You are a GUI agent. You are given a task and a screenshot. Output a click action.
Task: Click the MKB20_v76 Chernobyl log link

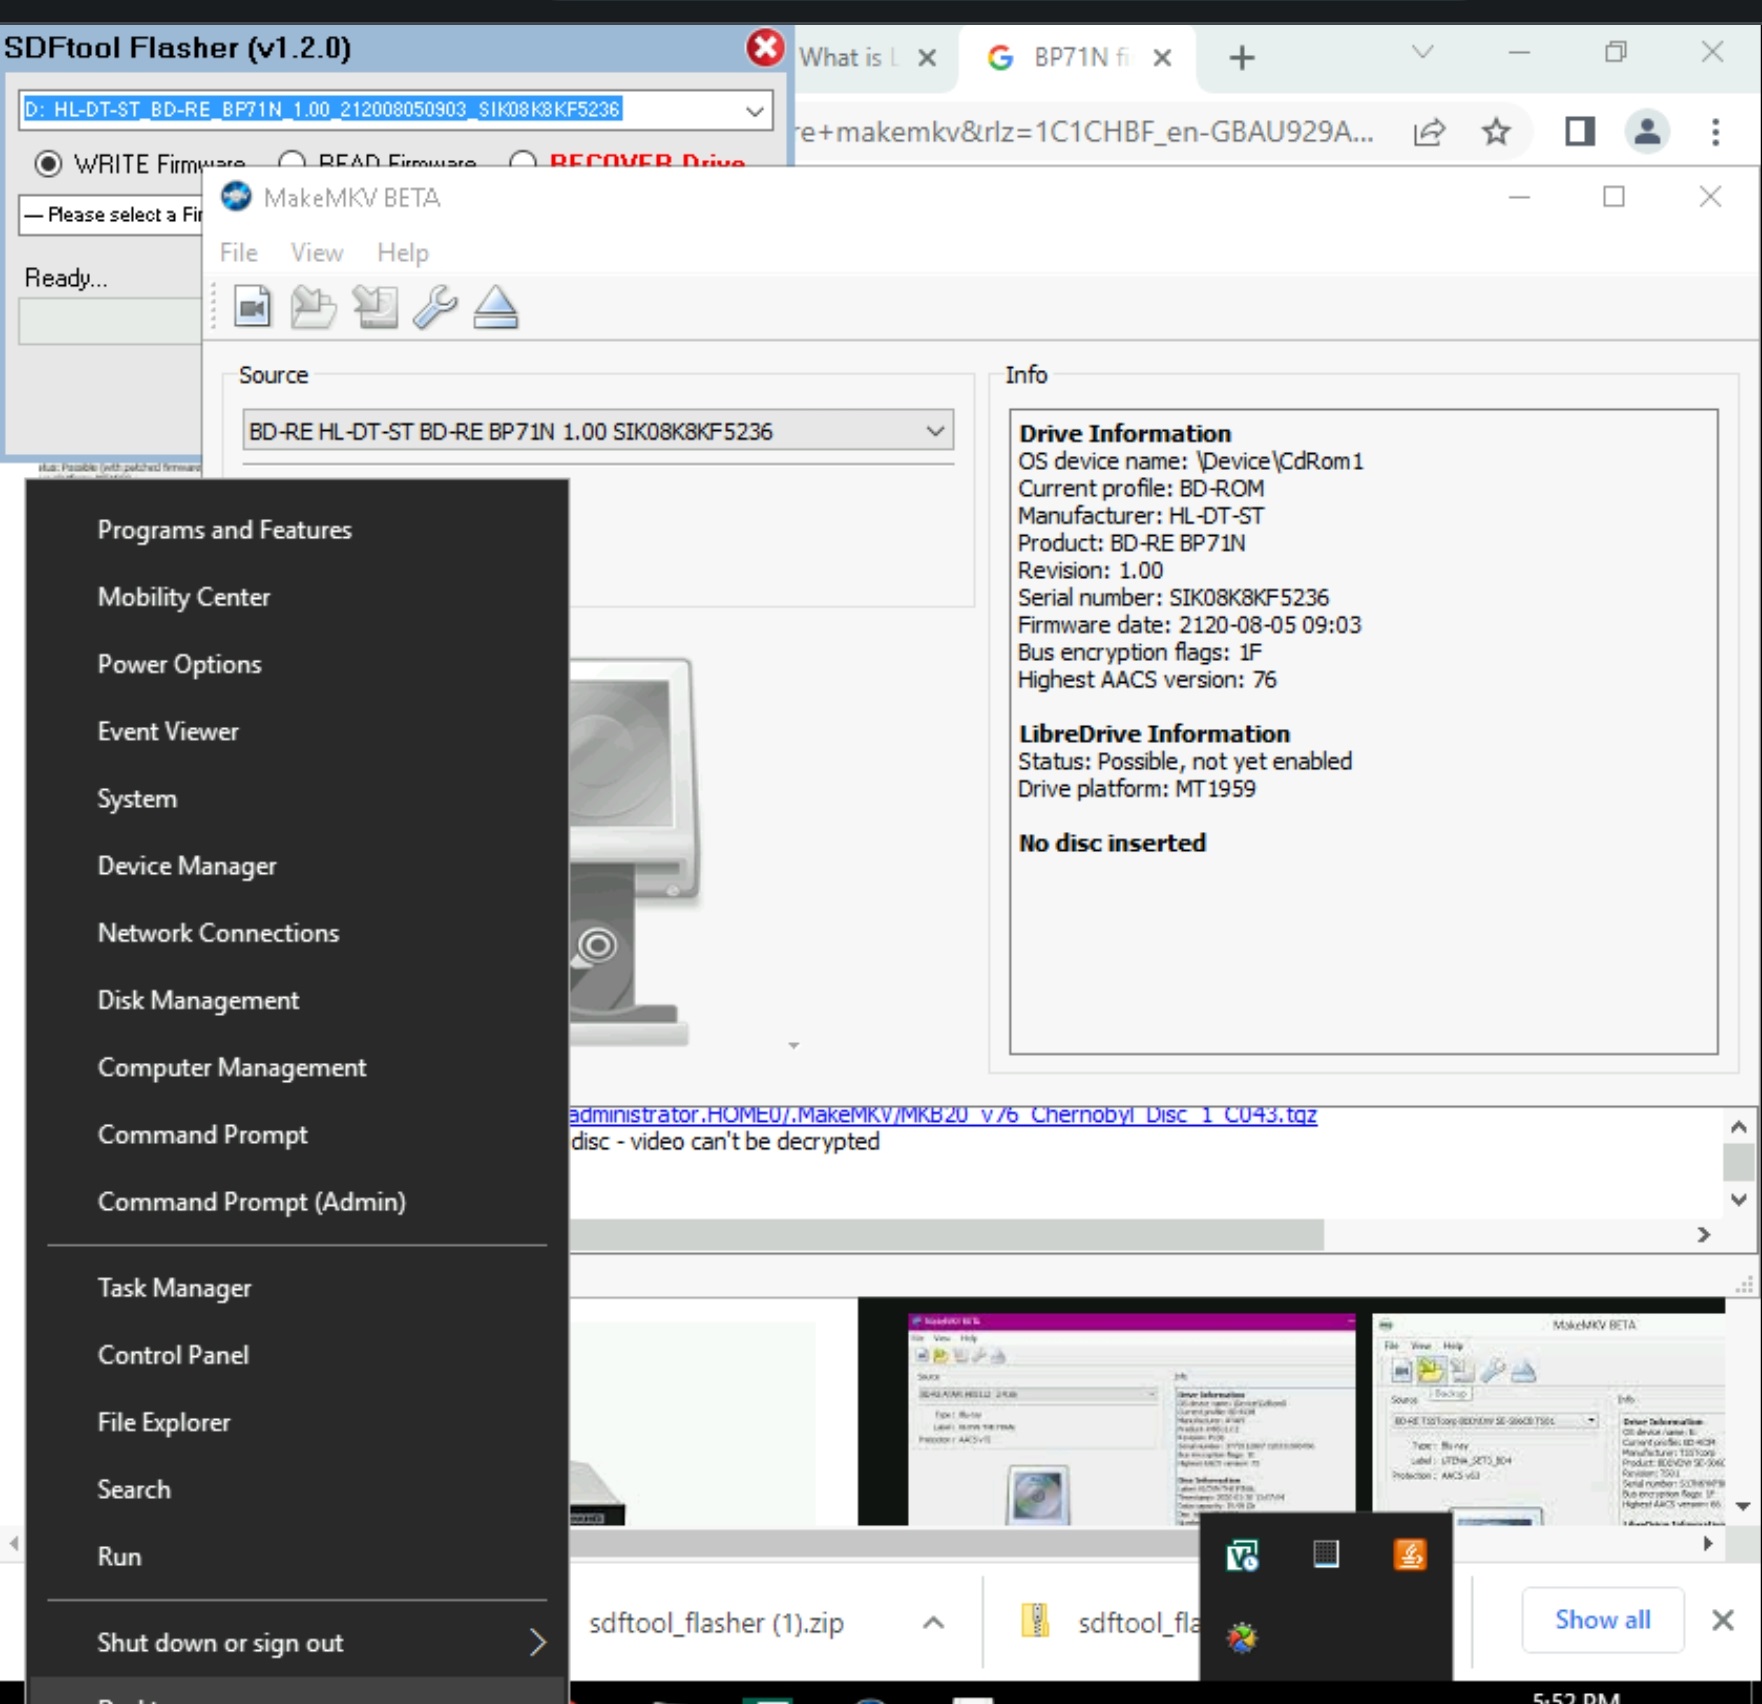coord(943,1114)
